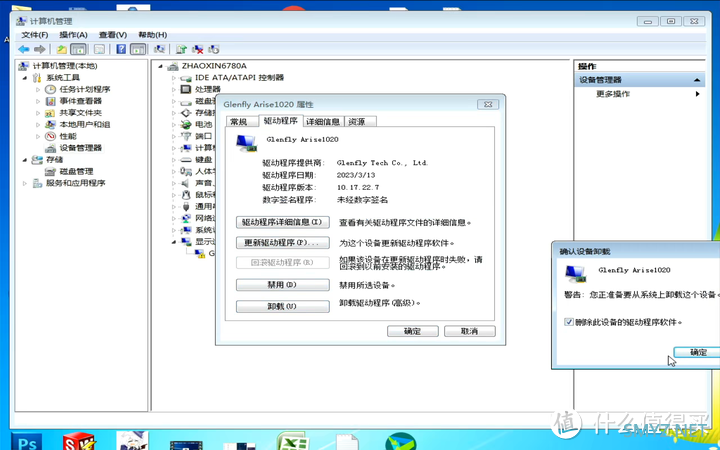Select 本地用户和组 in the left tree
Viewport: 720px width, 450px height.
tap(84, 124)
